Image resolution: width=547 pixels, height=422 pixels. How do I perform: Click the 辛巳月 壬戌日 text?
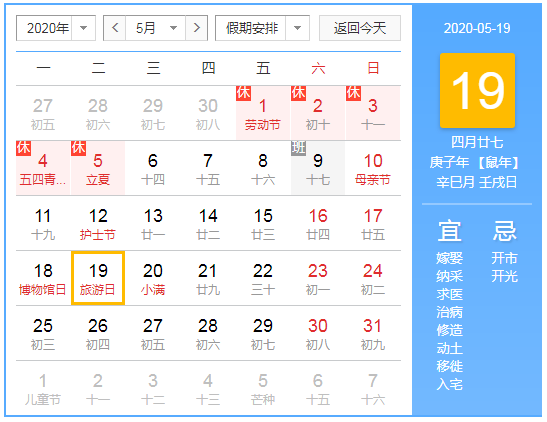point(477,182)
